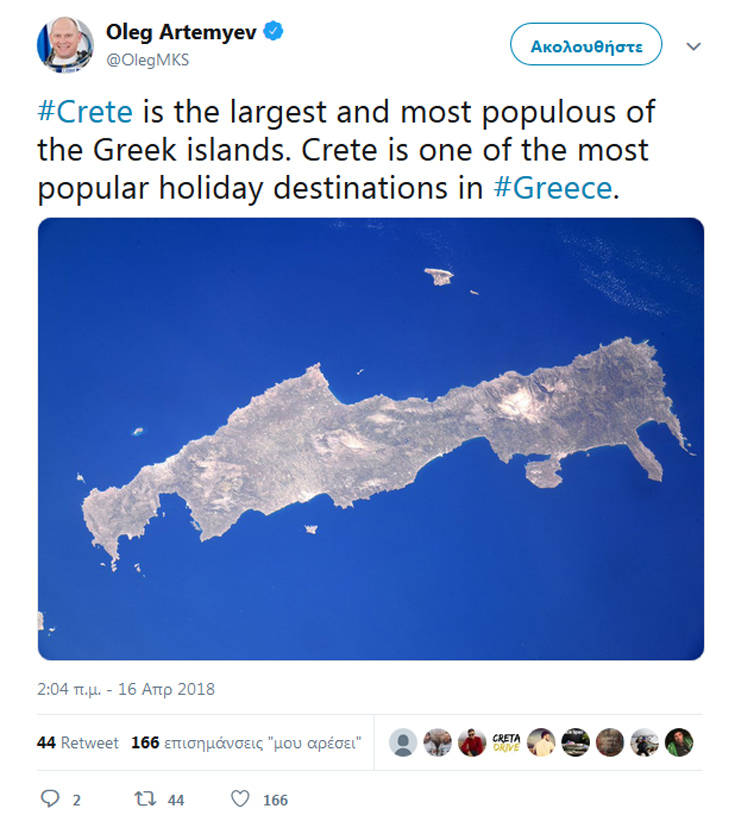735x815 pixels.
Task: Click the liker avatar with green jacket
Action: pos(678,742)
